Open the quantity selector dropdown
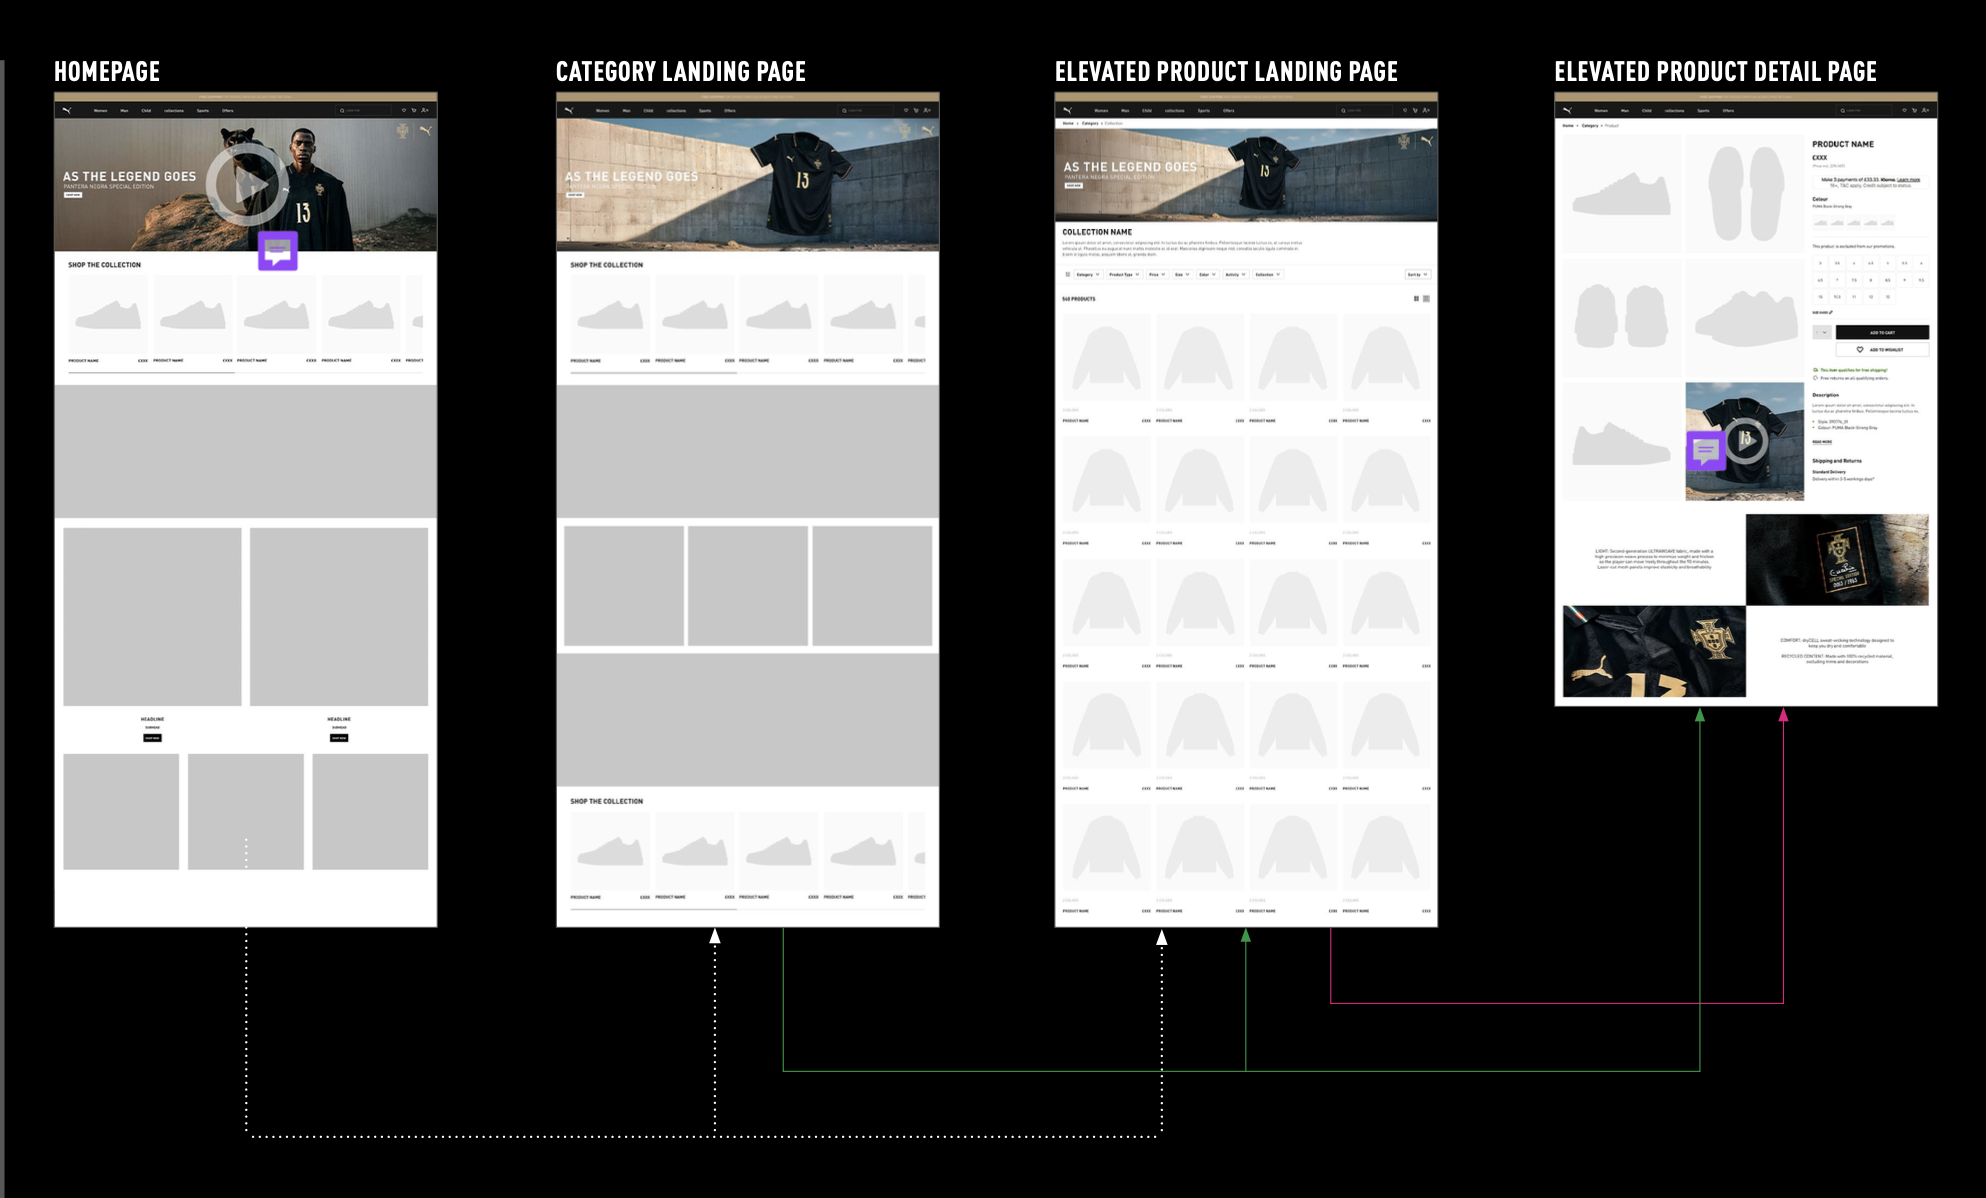 click(x=1822, y=332)
